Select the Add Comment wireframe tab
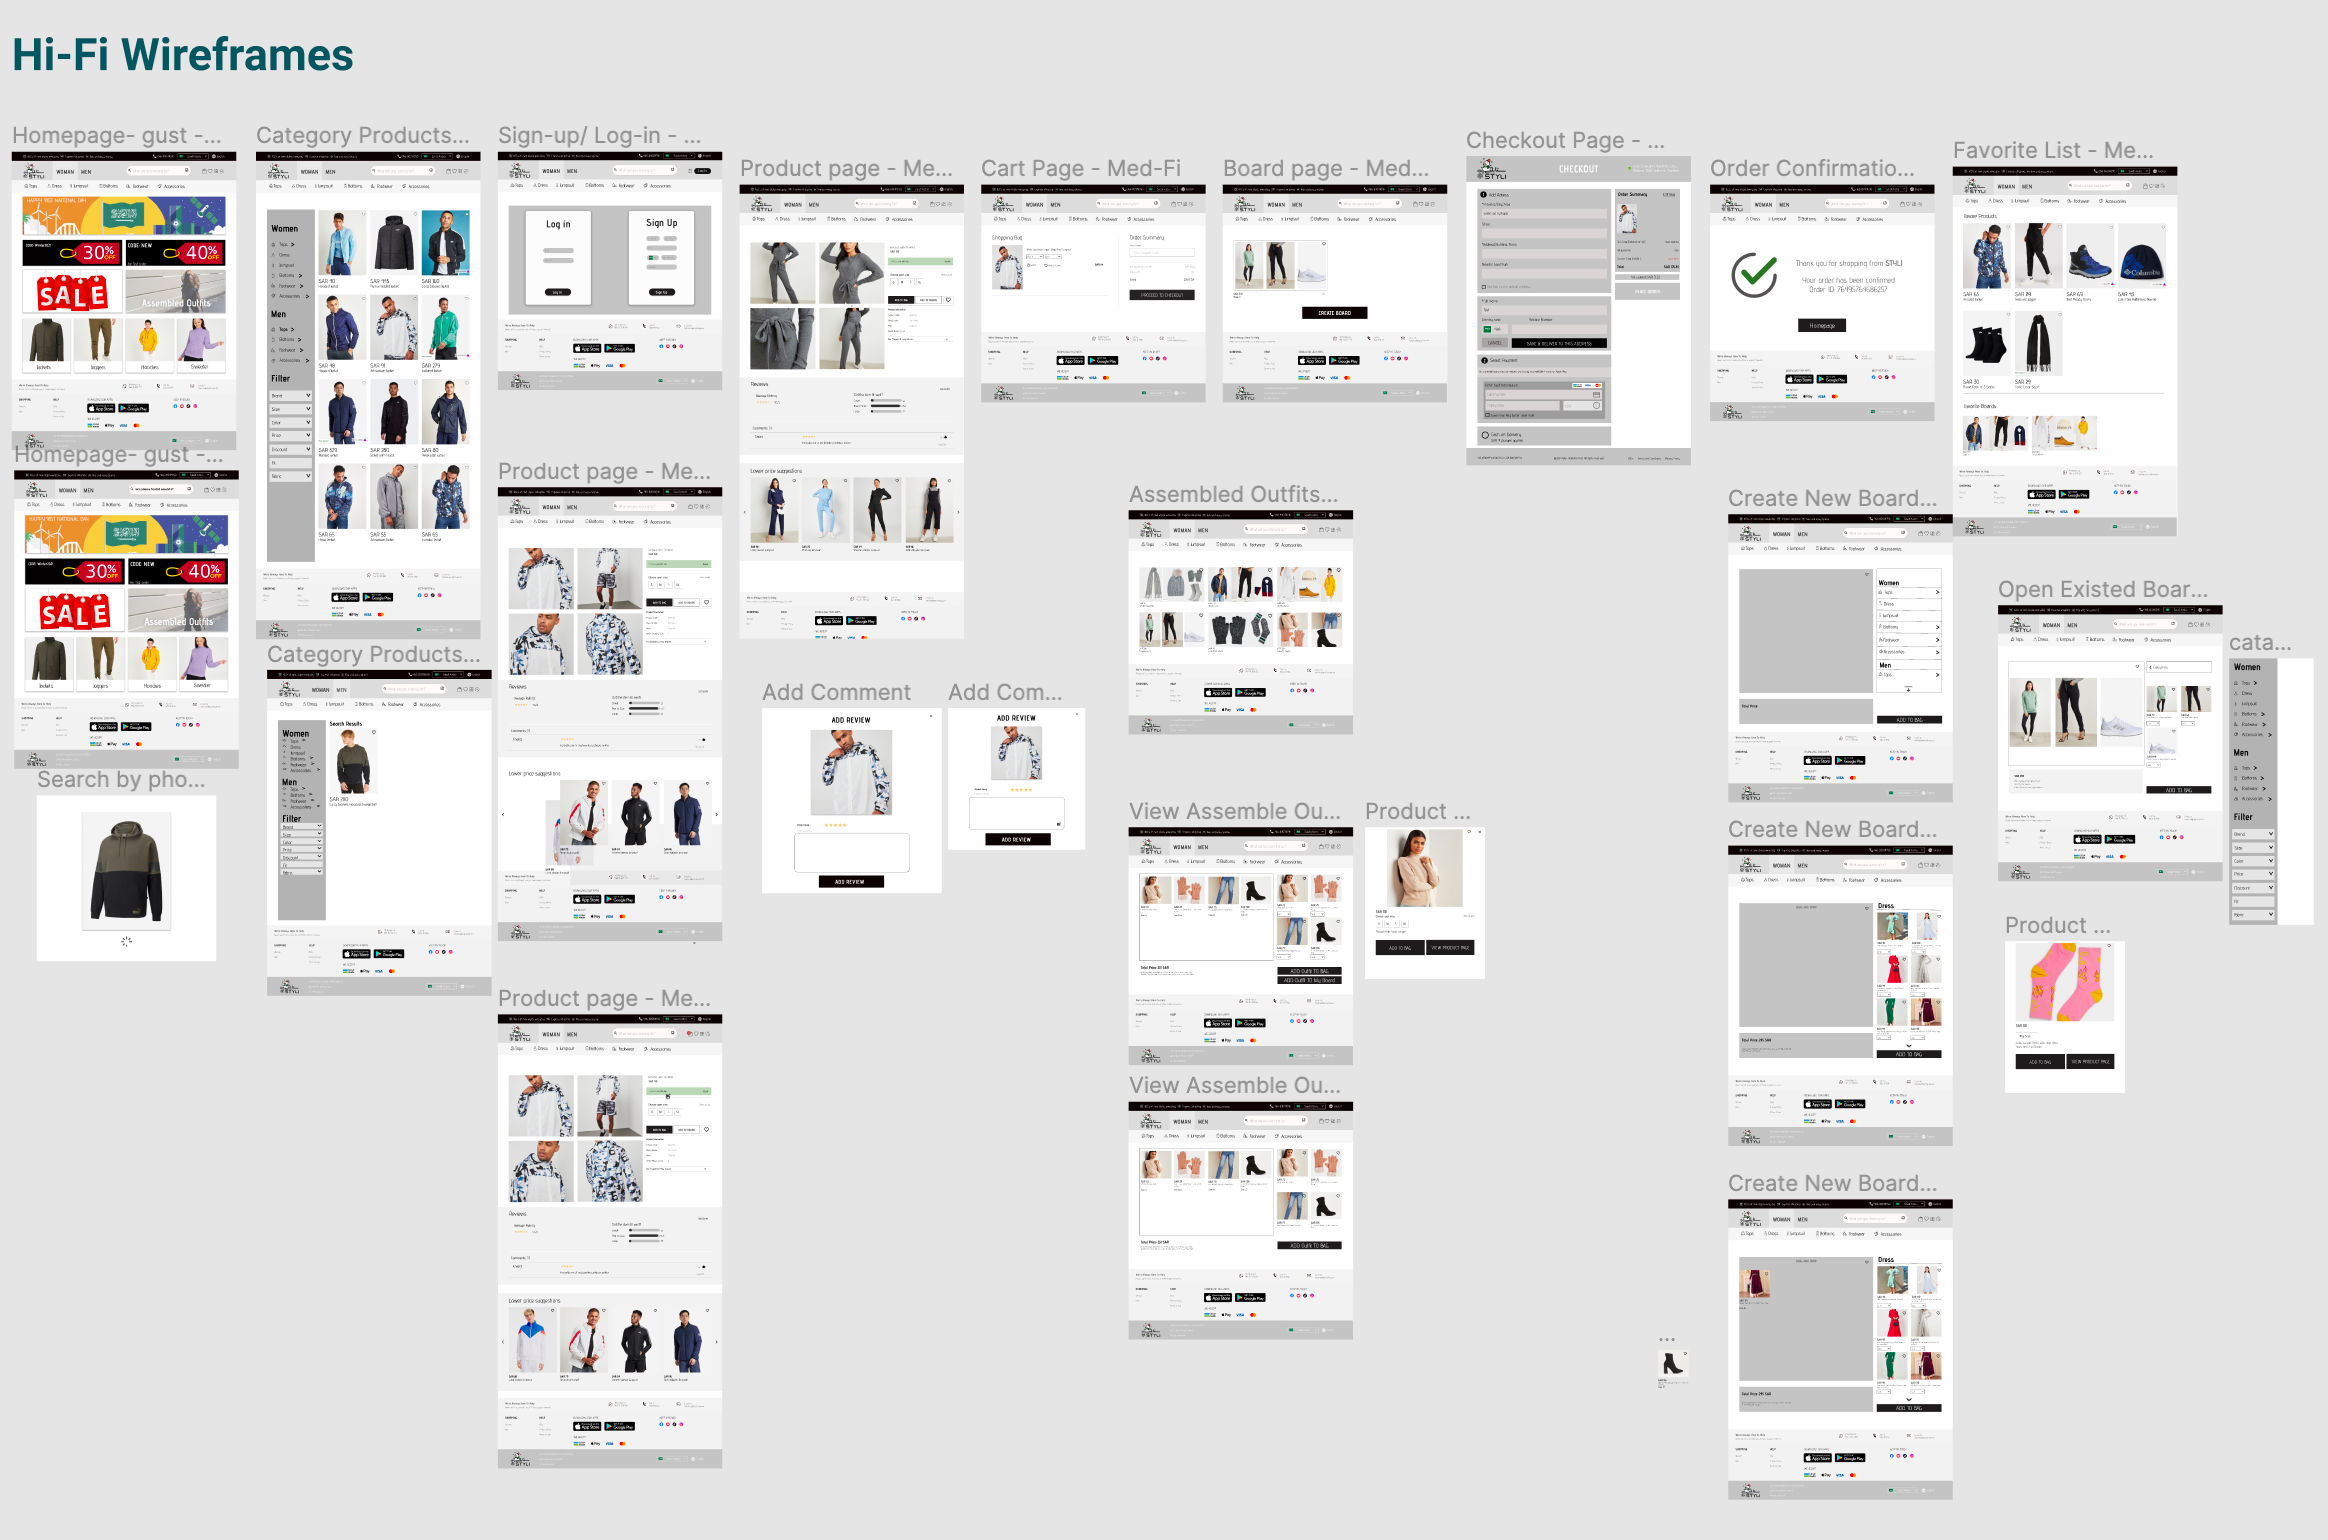The image size is (2328, 1540). (835, 689)
